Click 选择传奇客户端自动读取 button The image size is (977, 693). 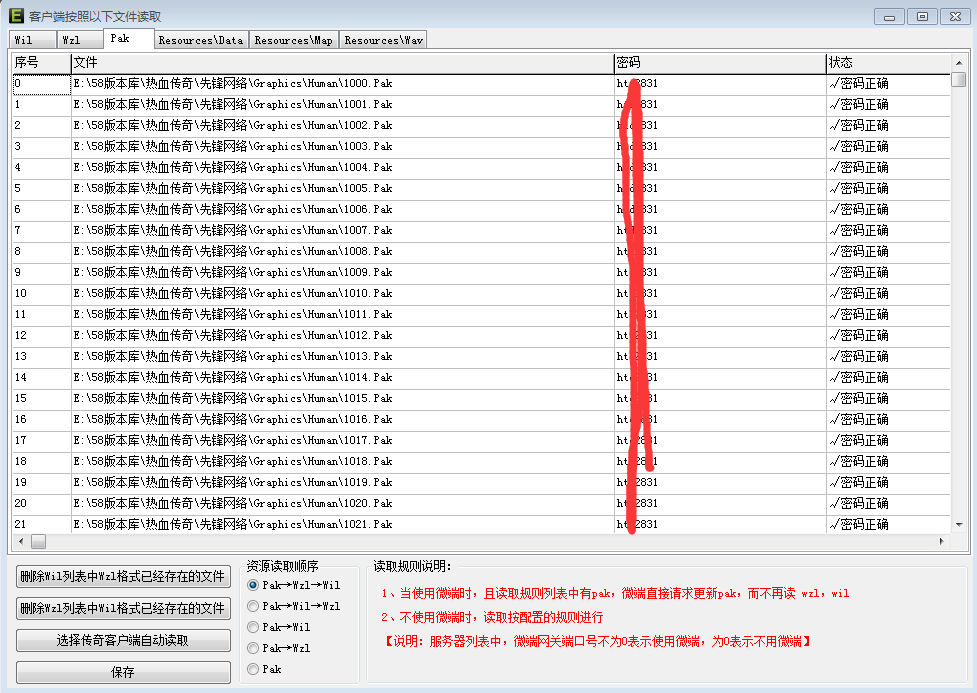pos(123,640)
